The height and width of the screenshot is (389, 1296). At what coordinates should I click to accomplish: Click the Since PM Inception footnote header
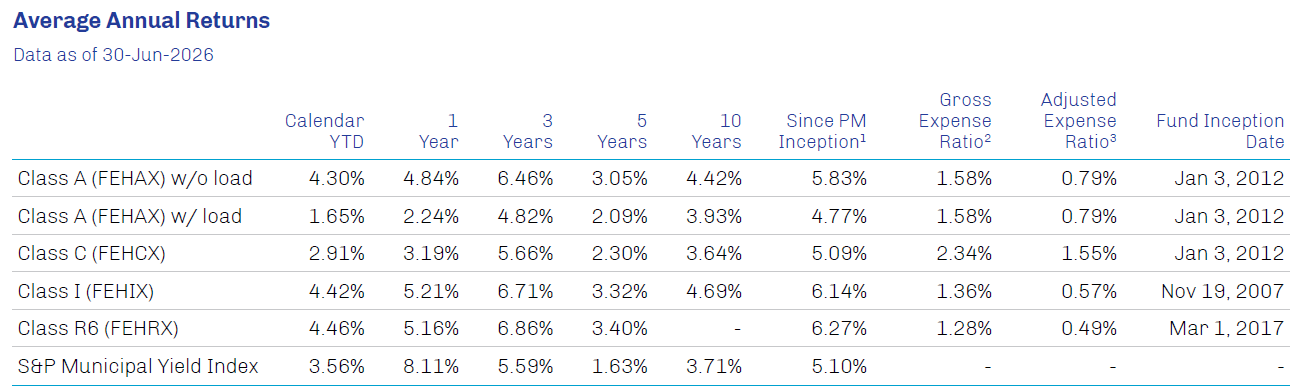[x=820, y=131]
